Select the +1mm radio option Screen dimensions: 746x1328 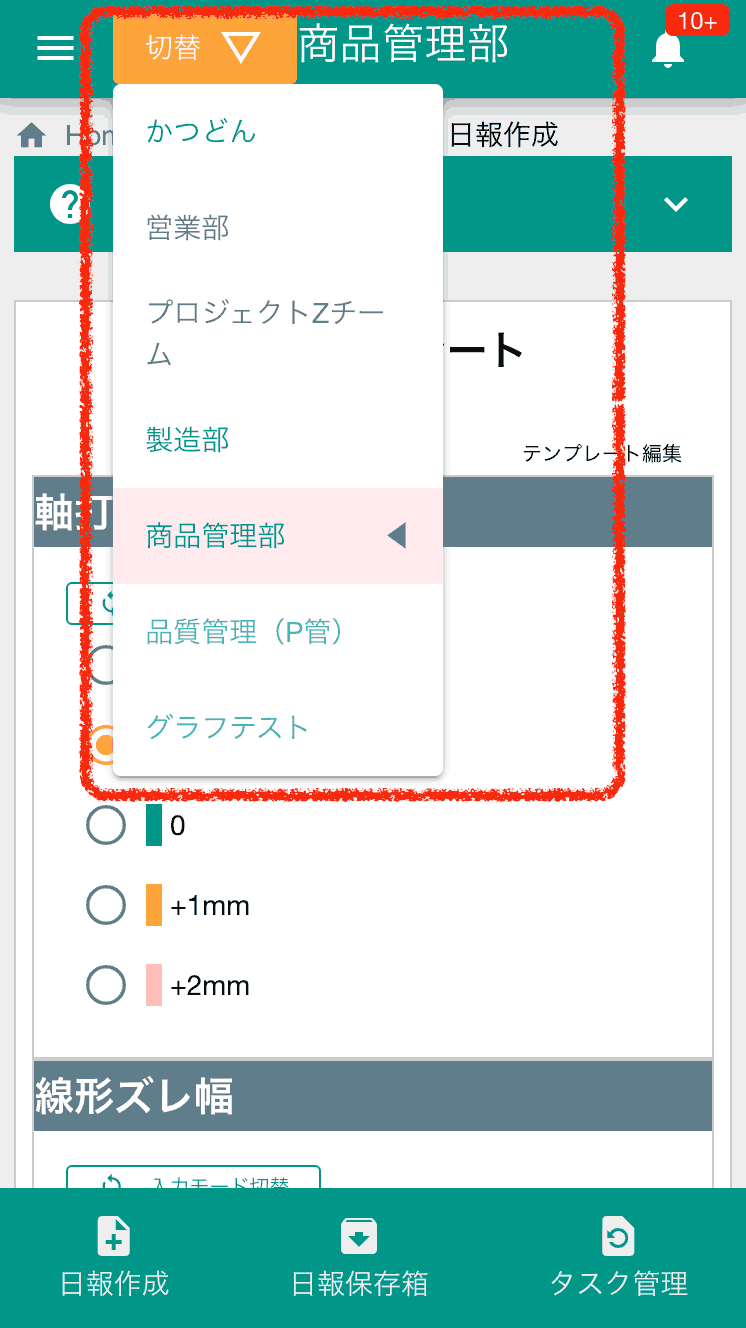[105, 905]
